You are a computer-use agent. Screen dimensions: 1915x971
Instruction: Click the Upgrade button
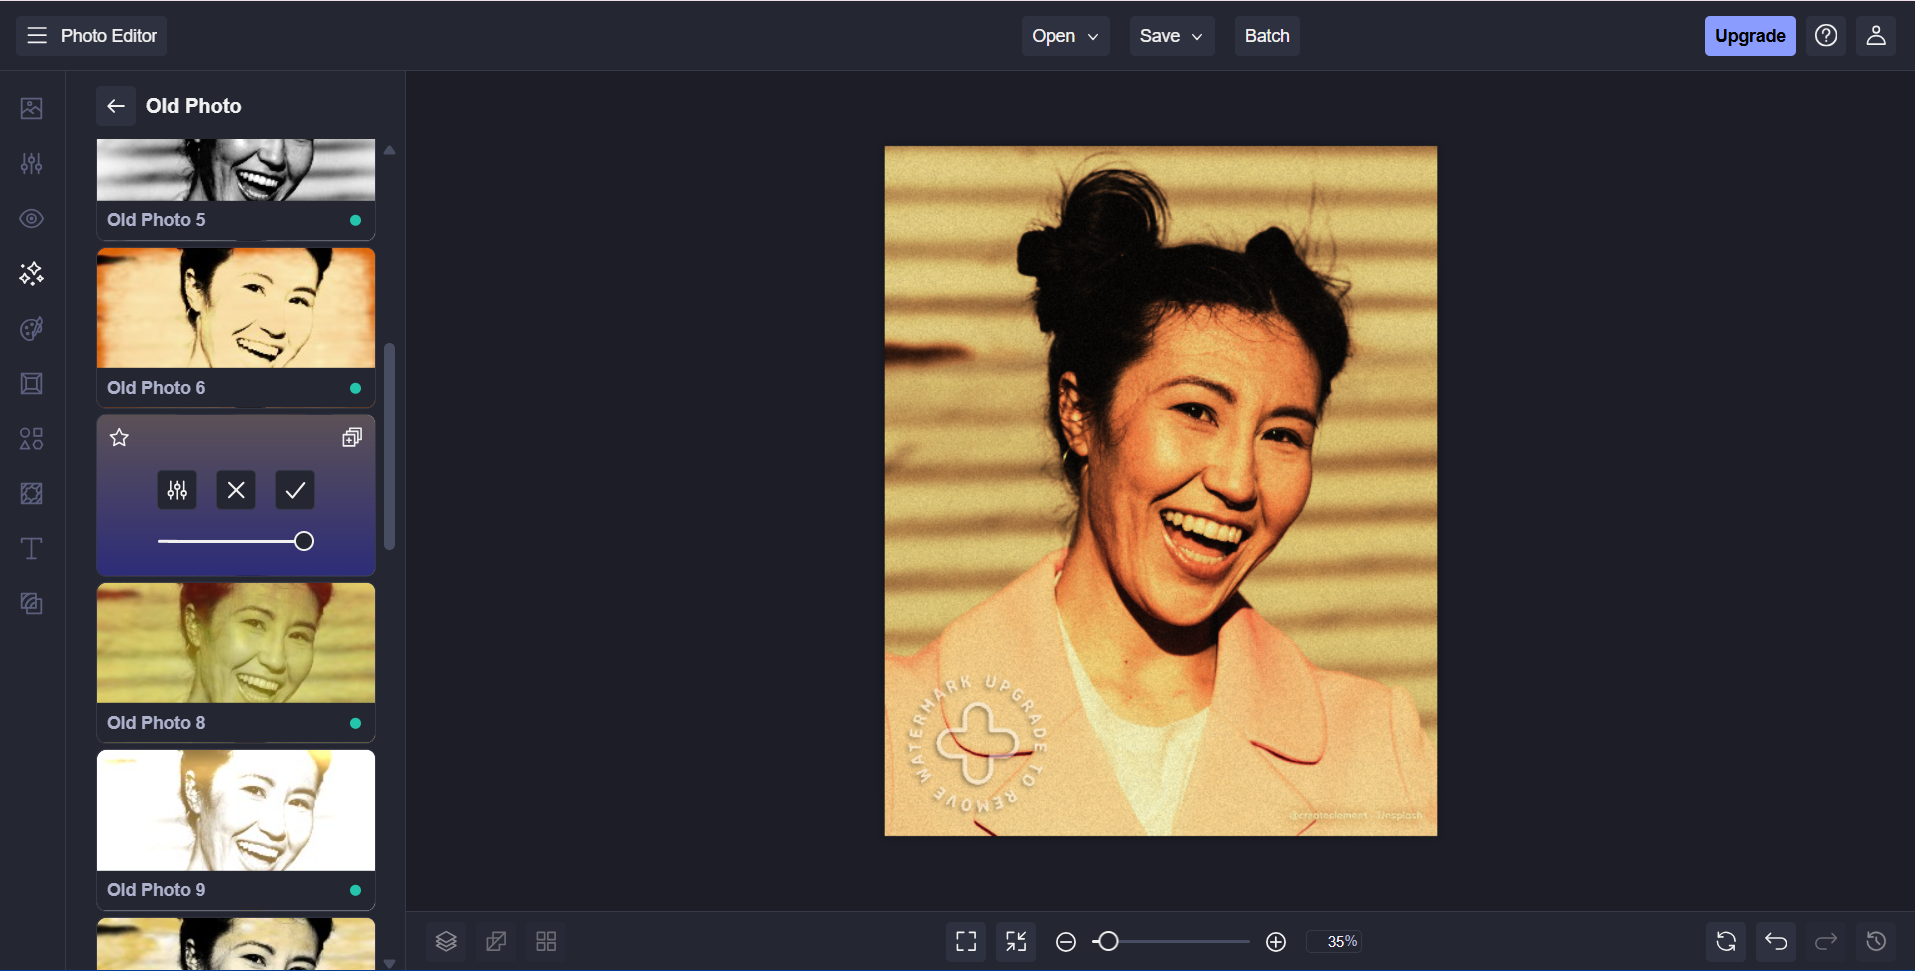click(1749, 35)
